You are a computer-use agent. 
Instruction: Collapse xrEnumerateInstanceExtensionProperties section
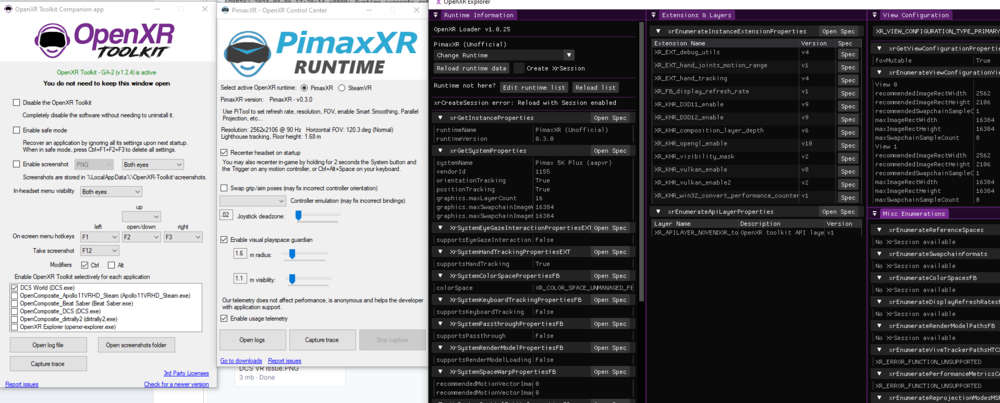(659, 31)
